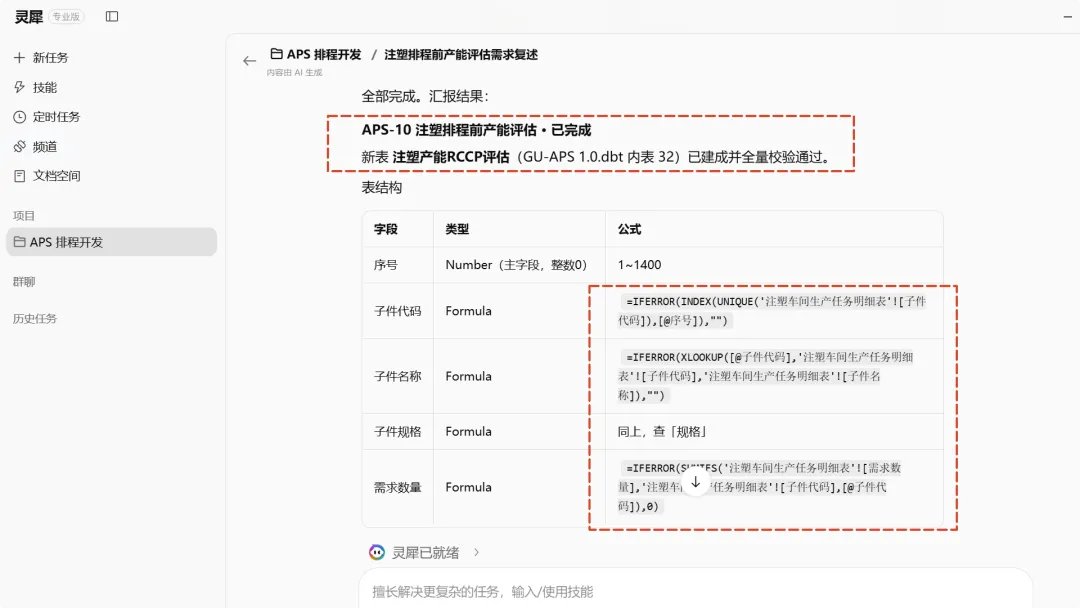The image size is (1080, 608).
Task: Click 内容由 AI 生成 note
Action: pos(294,72)
